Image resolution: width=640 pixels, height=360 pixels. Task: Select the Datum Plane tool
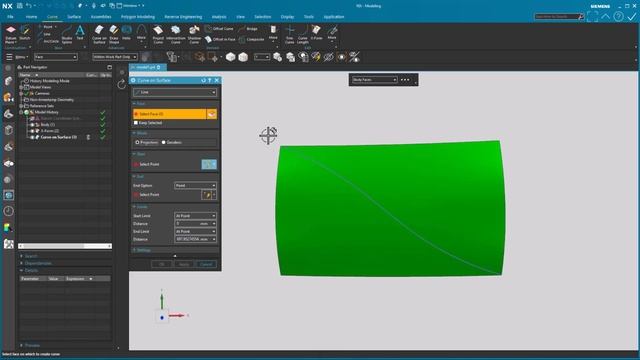click(11, 34)
